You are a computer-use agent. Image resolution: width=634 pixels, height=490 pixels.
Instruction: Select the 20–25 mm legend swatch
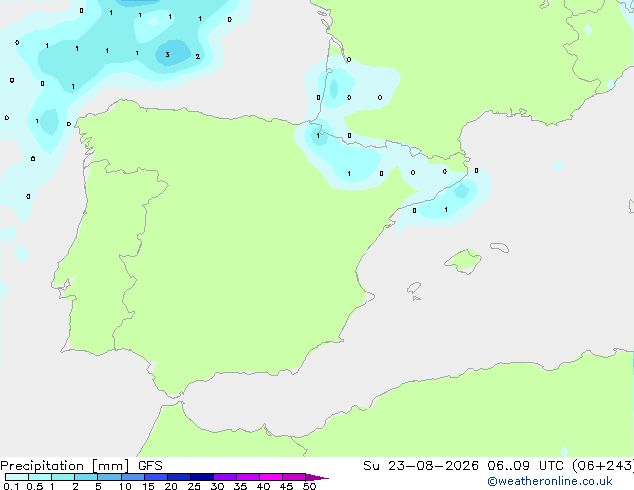click(178, 477)
